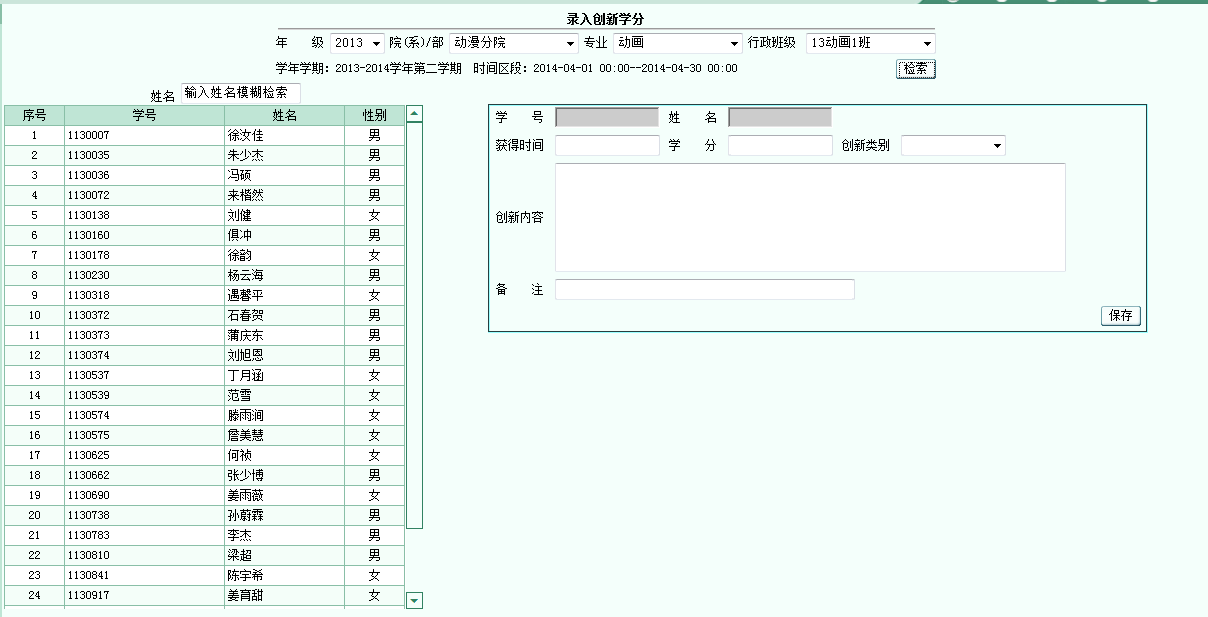The image size is (1208, 617).
Task: Focus the 姓名 fuzzy search input box
Action: click(240, 93)
